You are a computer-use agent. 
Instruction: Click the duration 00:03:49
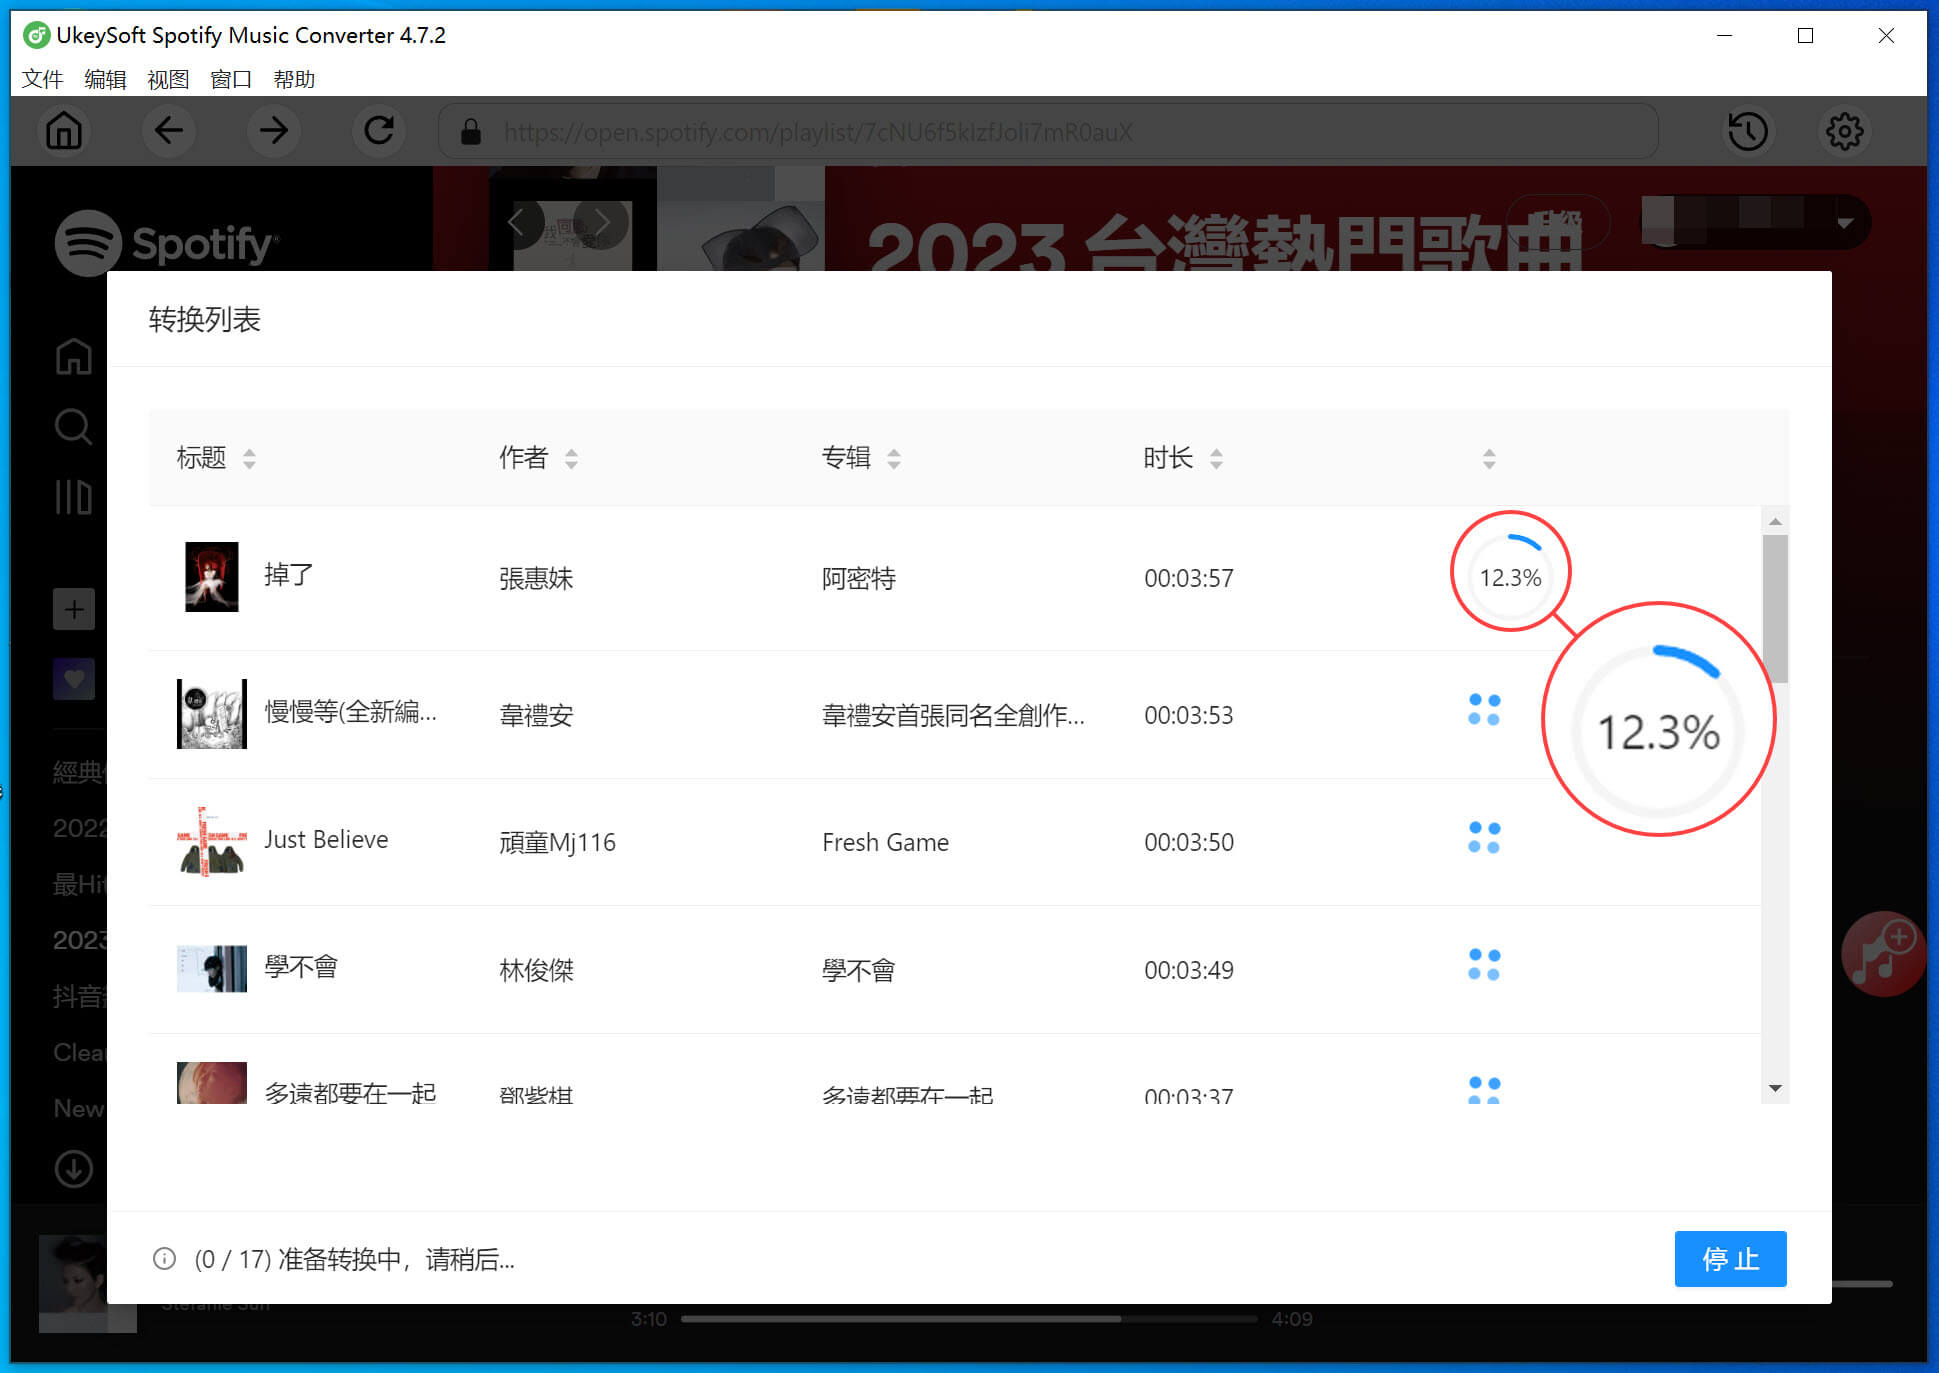pyautogui.click(x=1189, y=970)
